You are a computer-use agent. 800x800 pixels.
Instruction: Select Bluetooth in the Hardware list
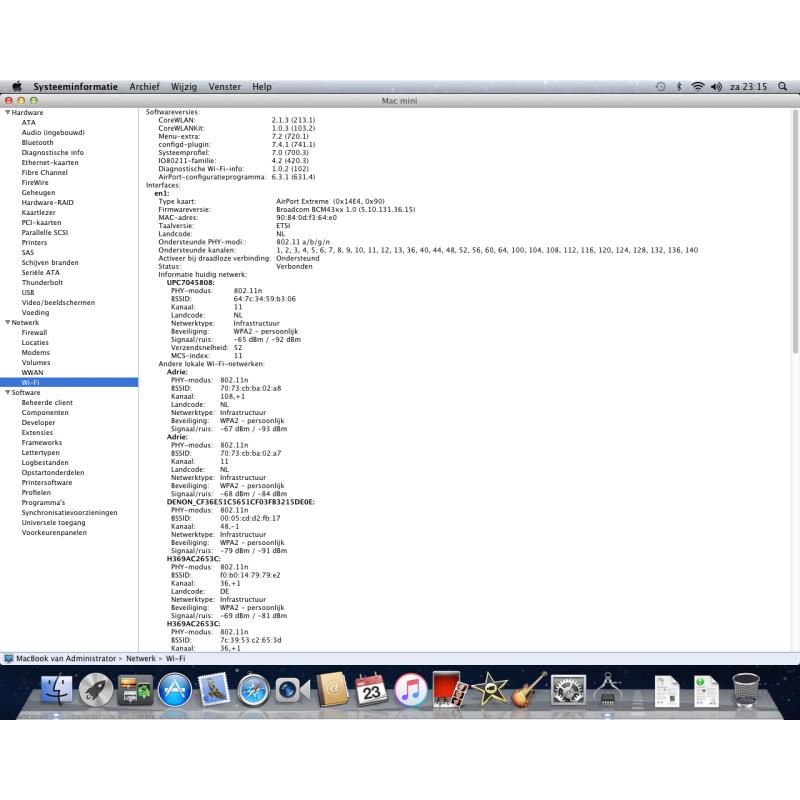point(37,142)
